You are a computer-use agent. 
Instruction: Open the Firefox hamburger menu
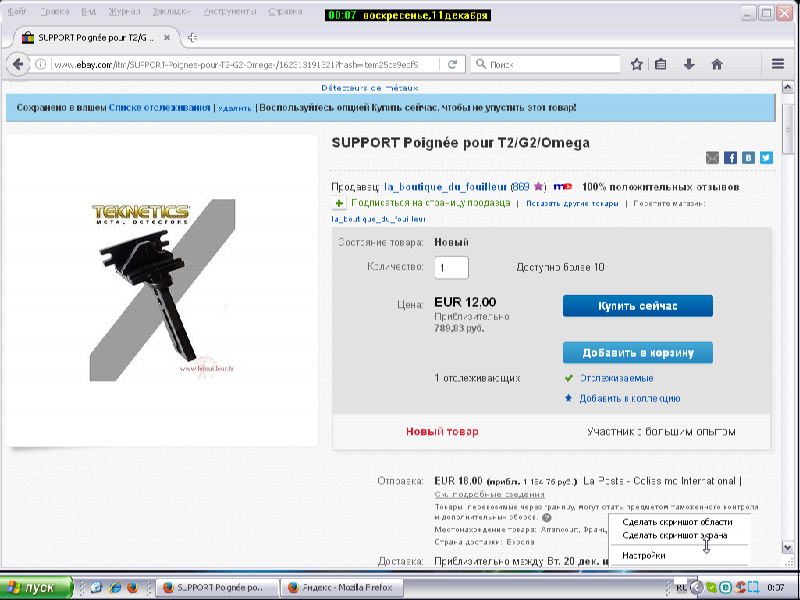[x=779, y=64]
